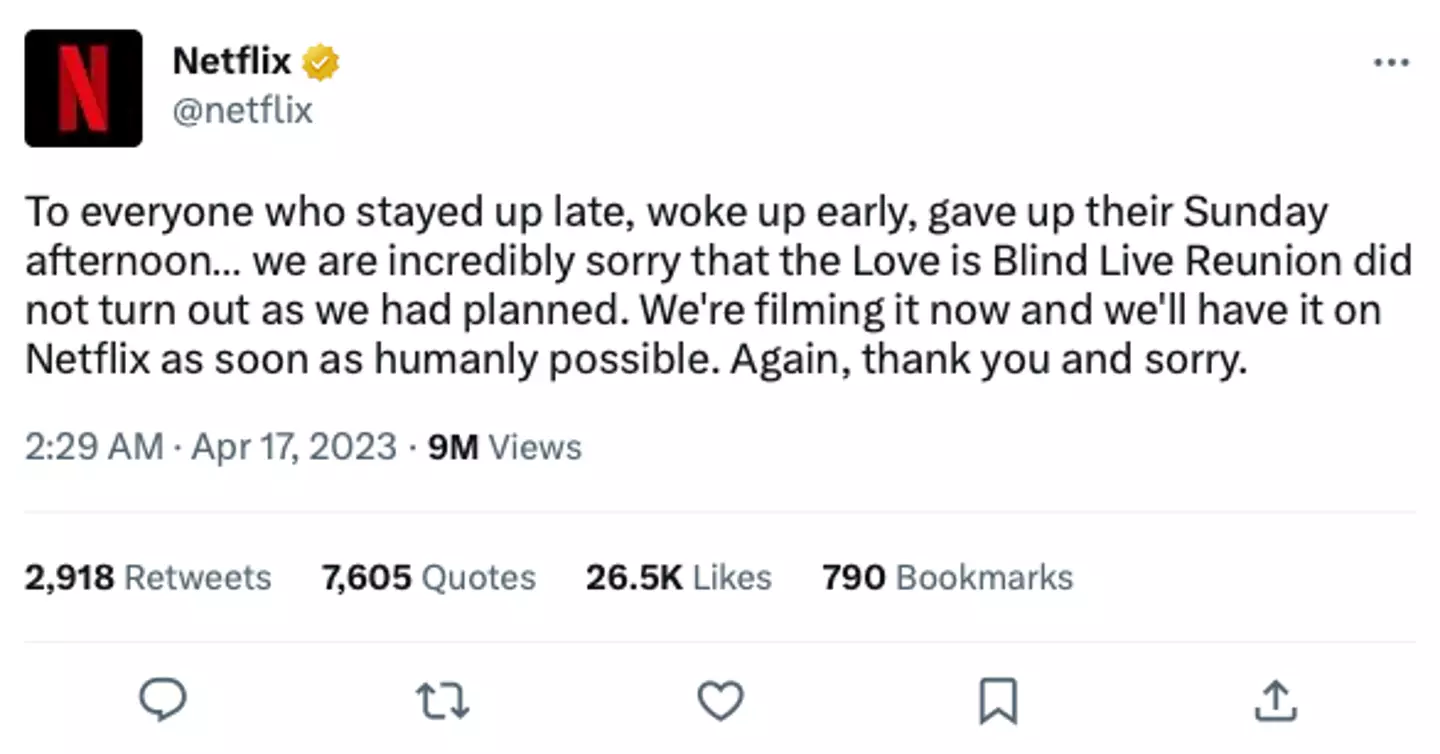See who gave the 26.5K Likes

pos(678,577)
